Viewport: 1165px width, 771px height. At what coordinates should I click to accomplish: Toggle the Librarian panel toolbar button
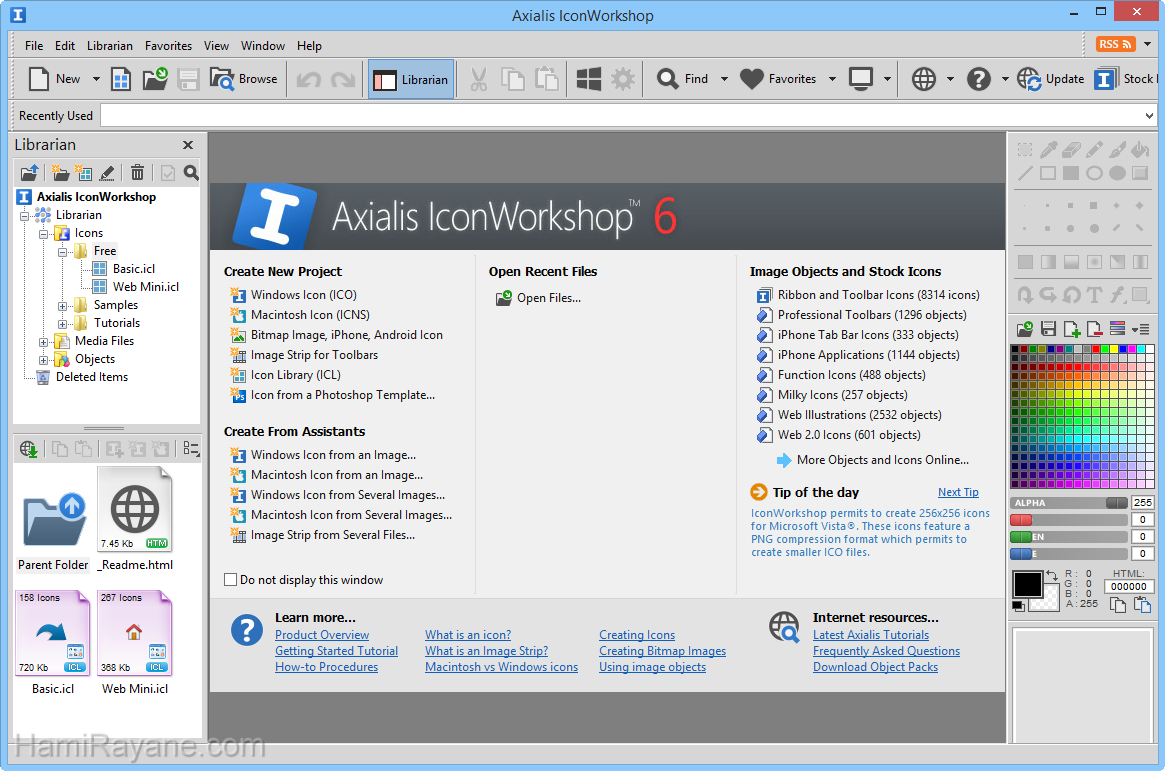(x=411, y=79)
